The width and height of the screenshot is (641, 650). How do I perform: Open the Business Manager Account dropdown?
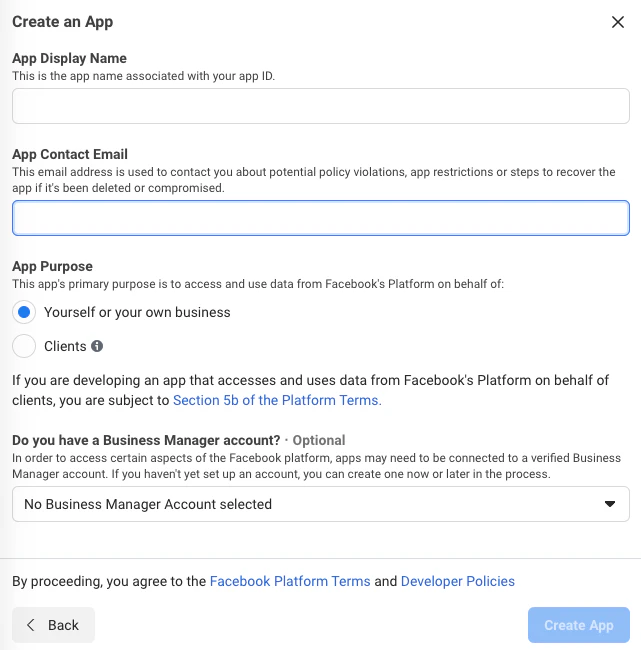click(x=320, y=504)
